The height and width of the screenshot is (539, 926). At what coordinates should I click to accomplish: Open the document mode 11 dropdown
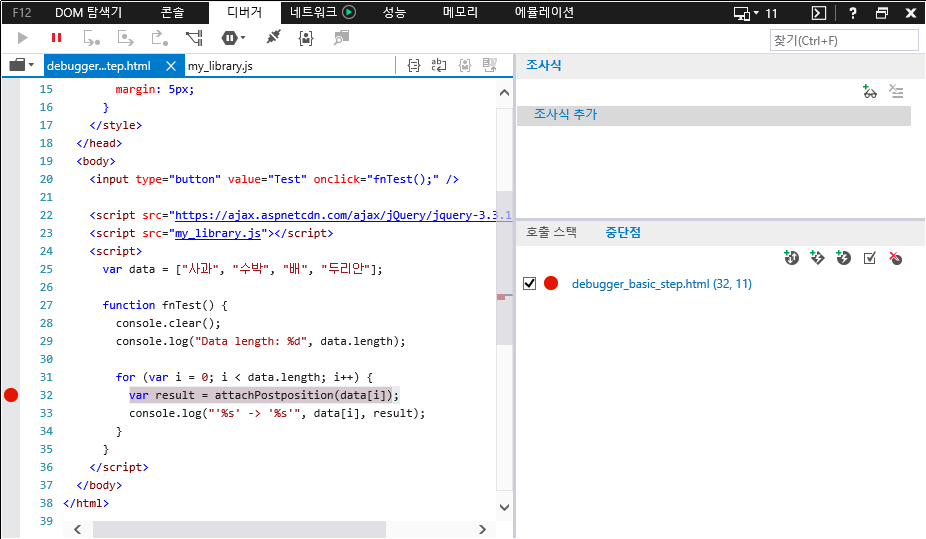755,13
